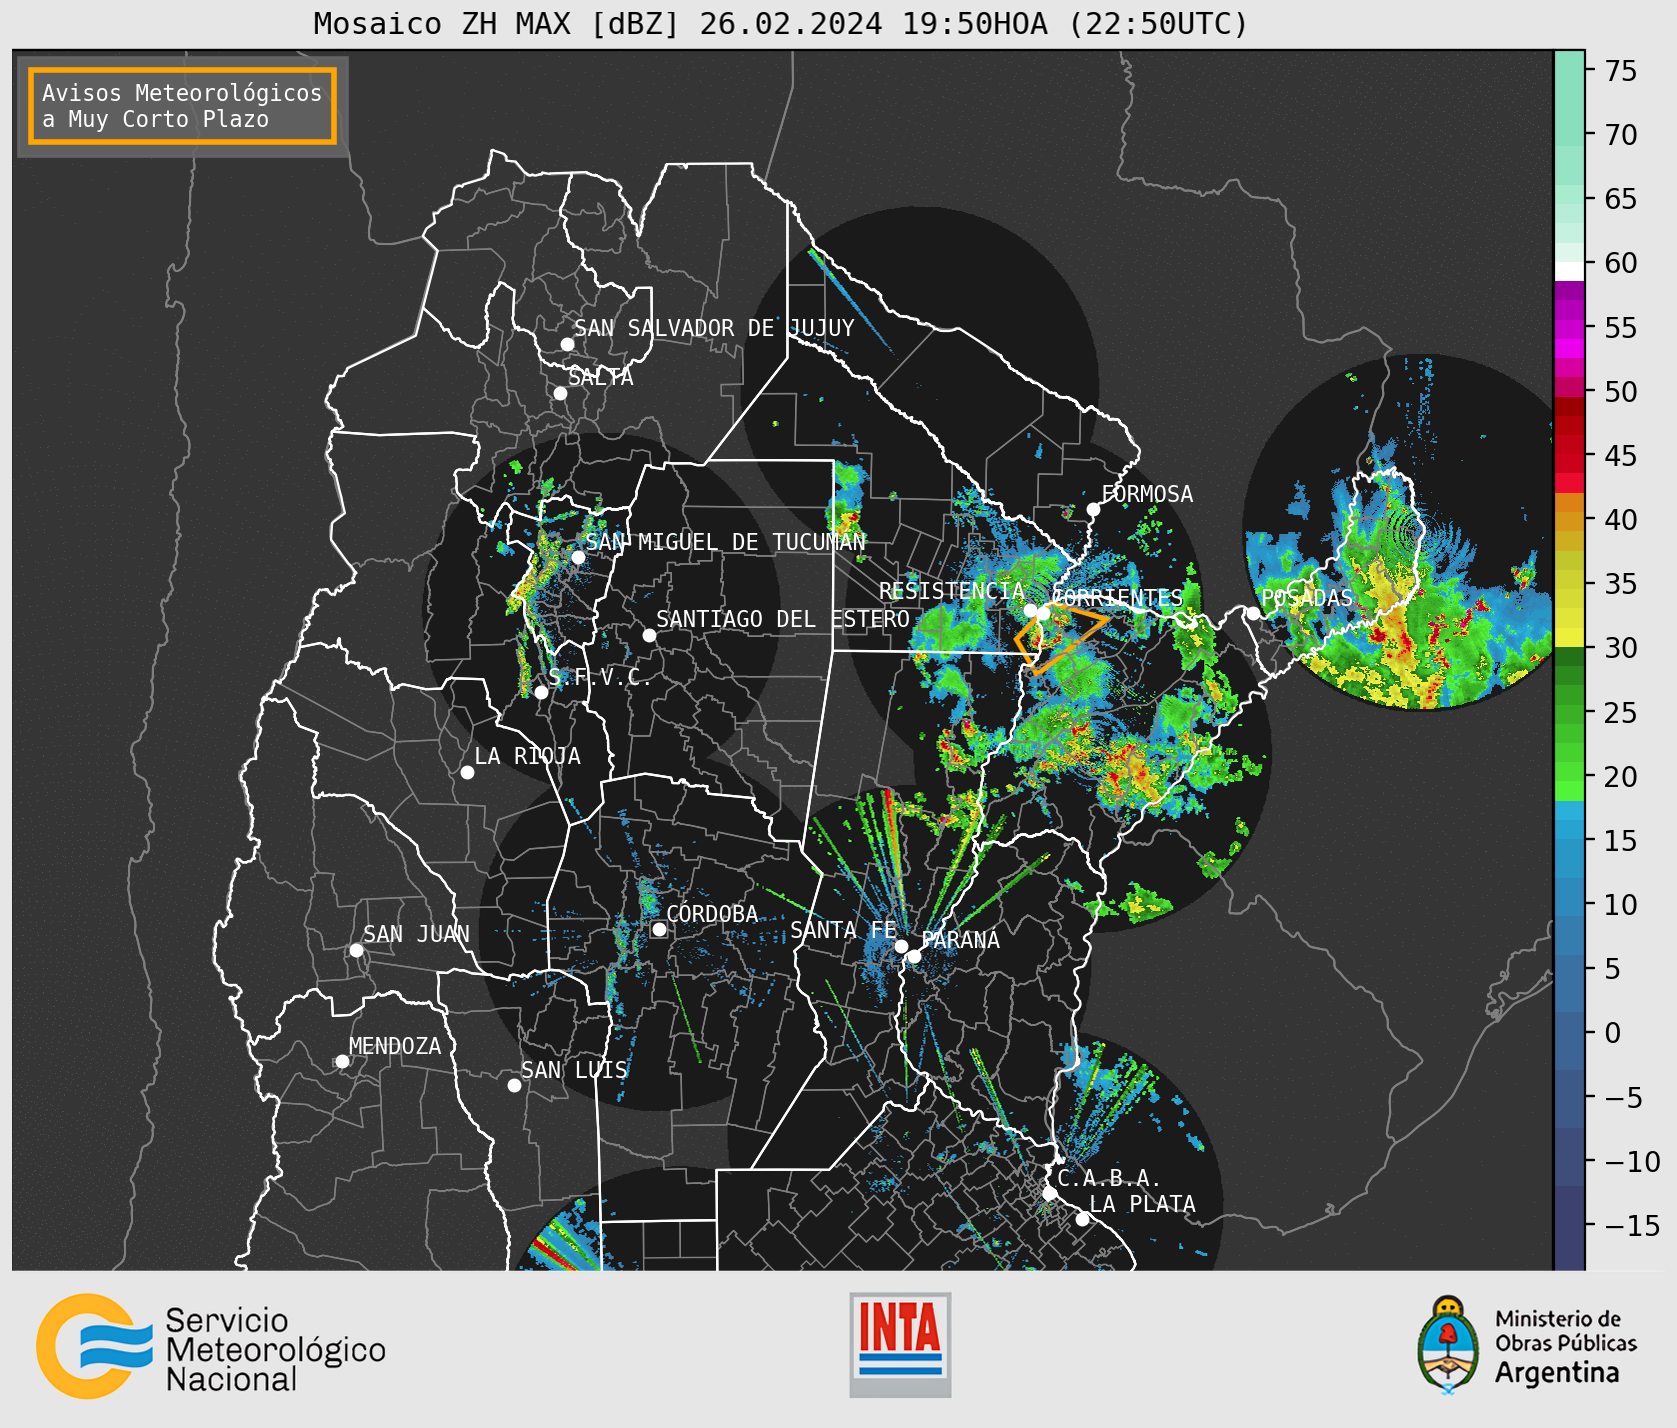Click the INTA logo

[x=900, y=1344]
